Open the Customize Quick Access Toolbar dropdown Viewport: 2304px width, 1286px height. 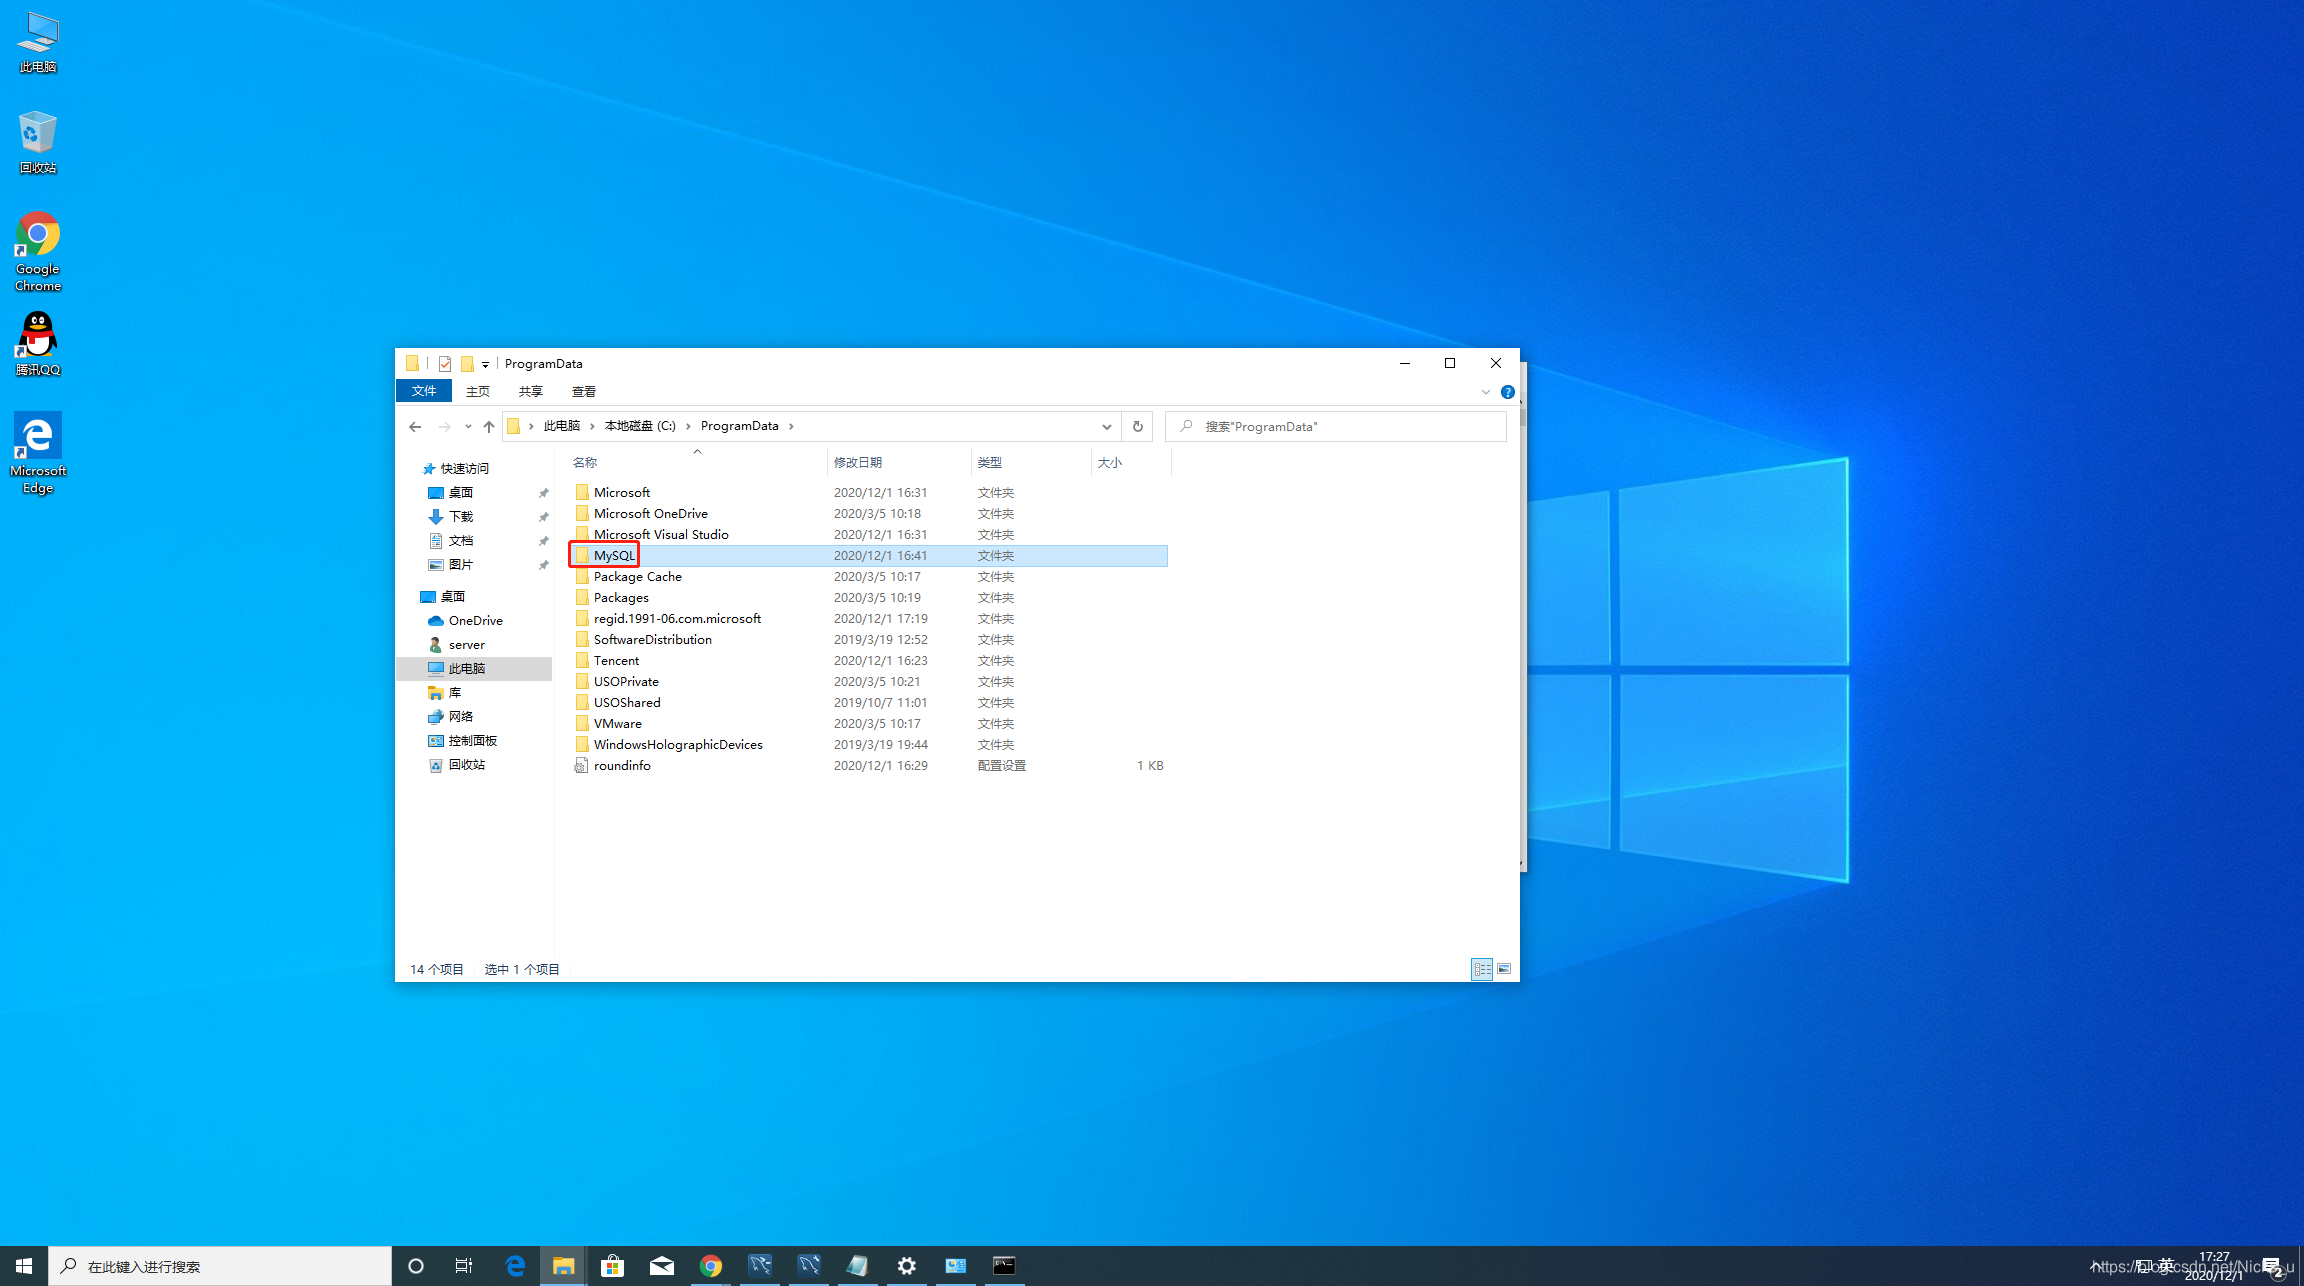pos(485,364)
